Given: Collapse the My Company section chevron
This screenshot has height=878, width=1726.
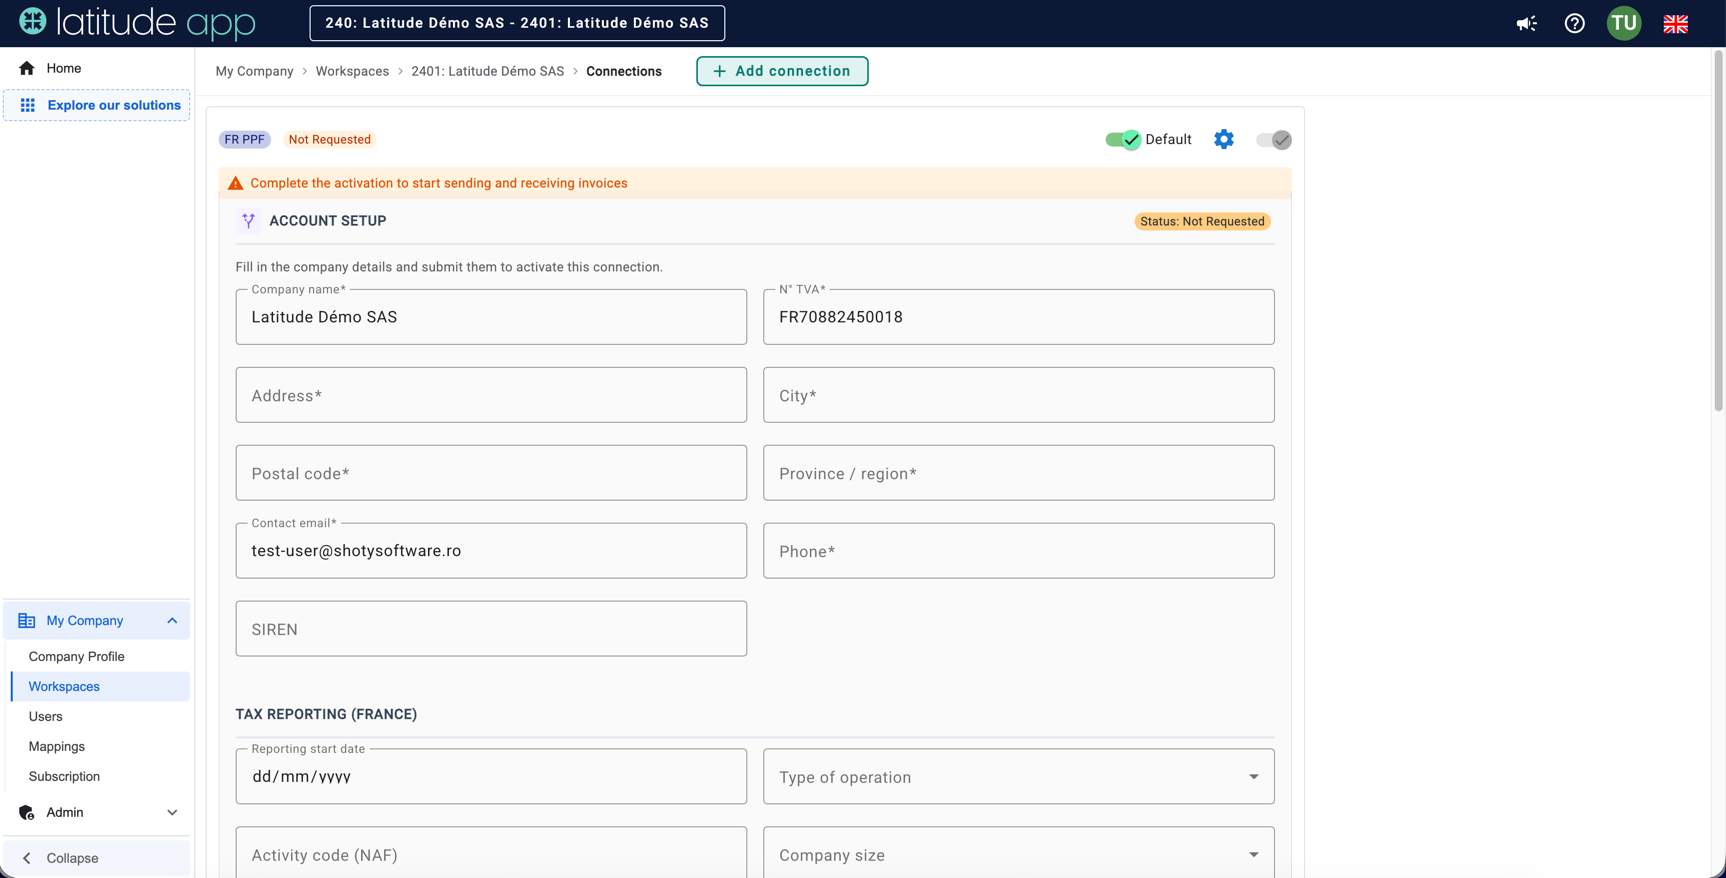Looking at the screenshot, I should (x=172, y=621).
